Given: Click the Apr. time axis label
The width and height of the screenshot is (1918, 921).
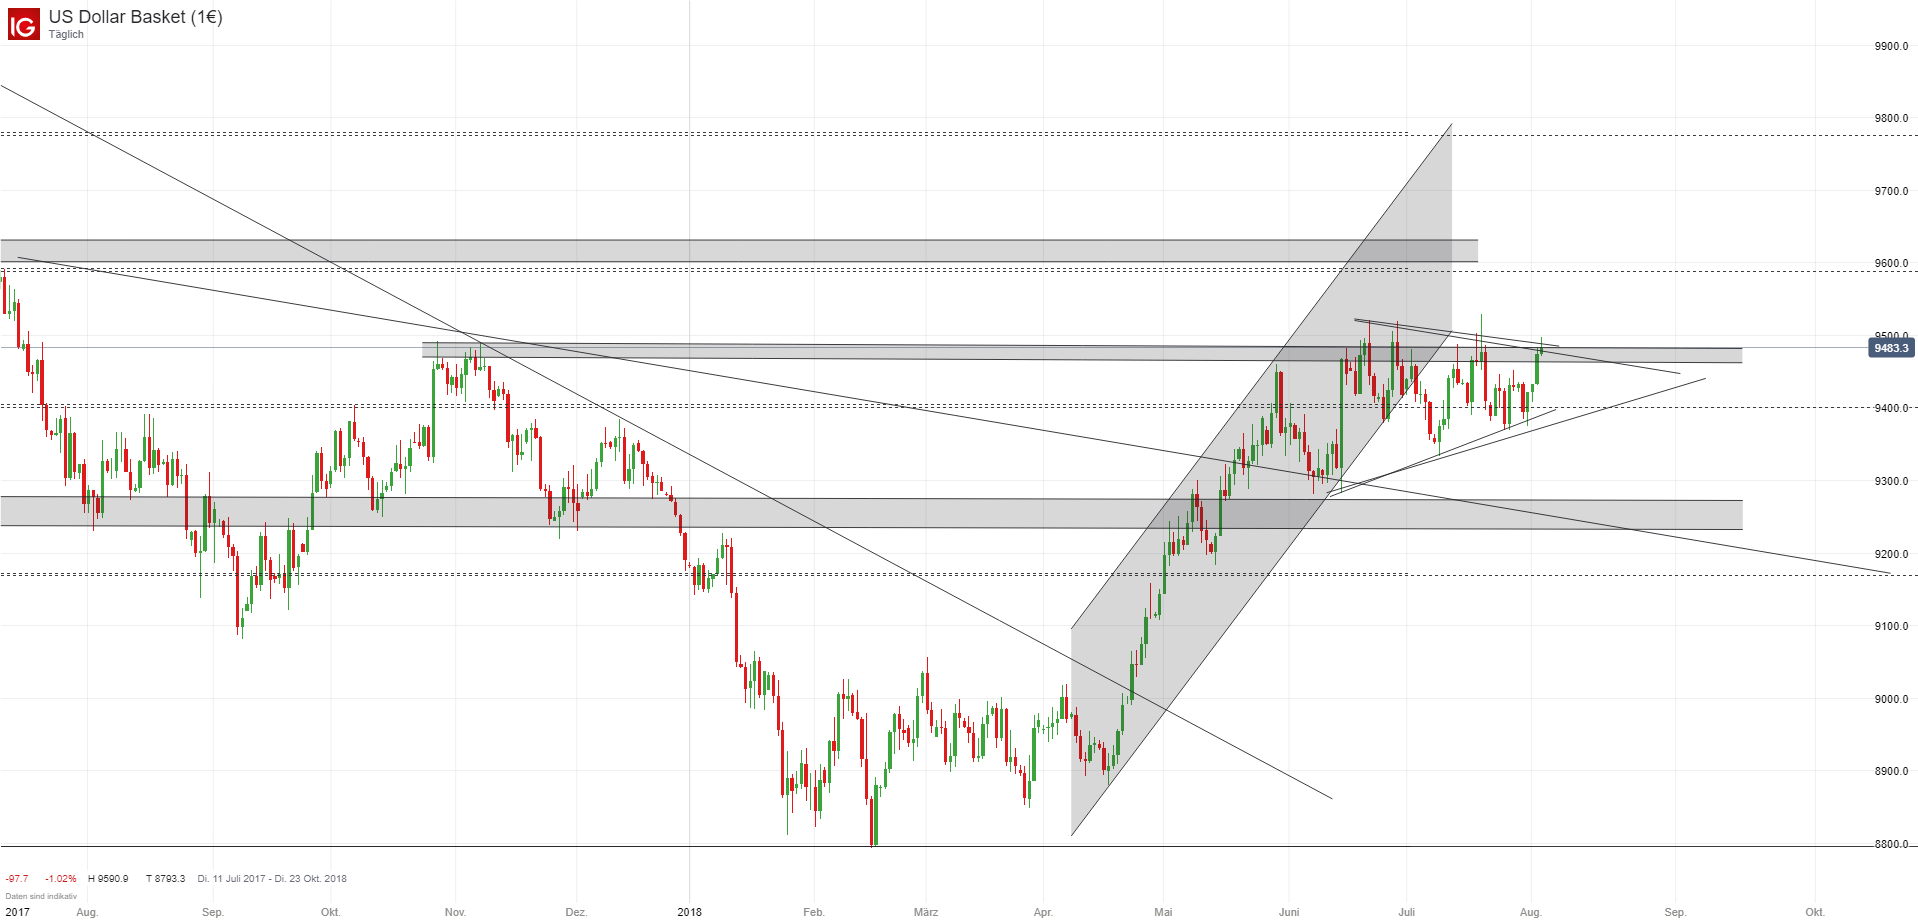Looking at the screenshot, I should (x=1043, y=912).
